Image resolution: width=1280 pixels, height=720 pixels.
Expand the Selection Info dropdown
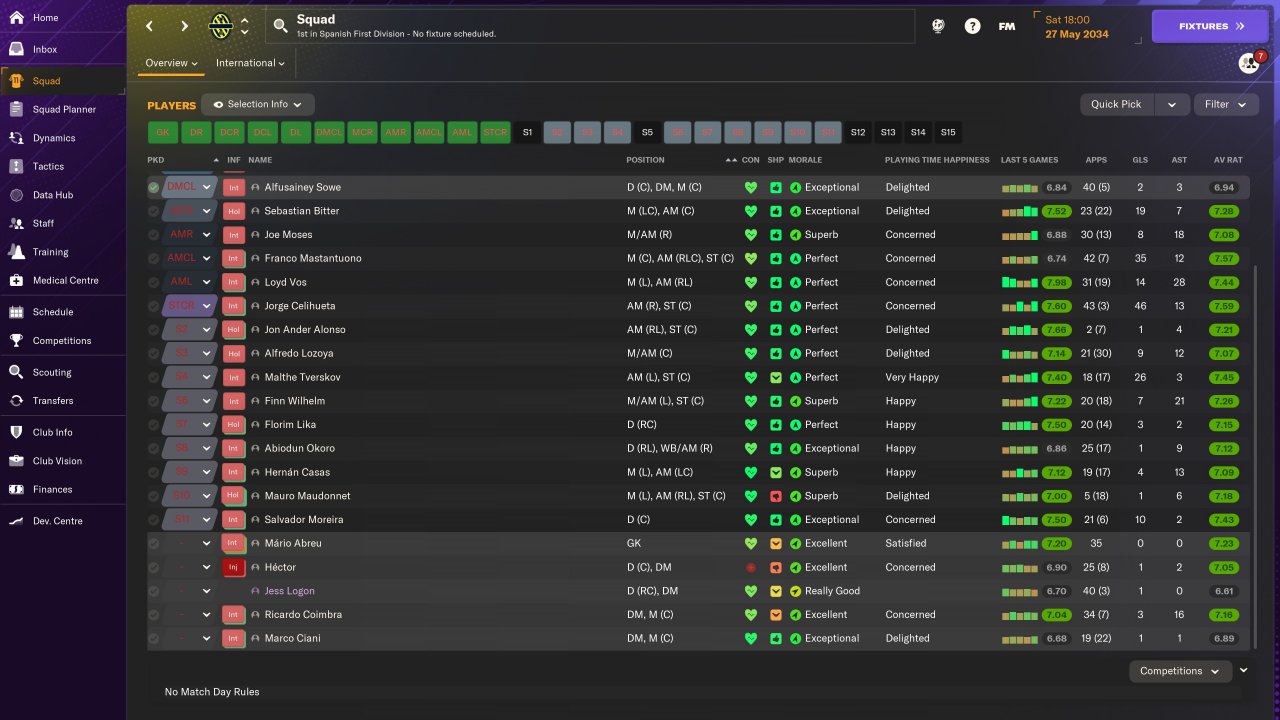(x=258, y=104)
